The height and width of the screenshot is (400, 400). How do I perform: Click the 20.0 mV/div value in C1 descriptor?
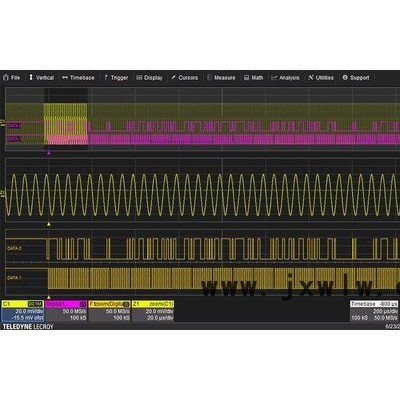[x=29, y=311]
